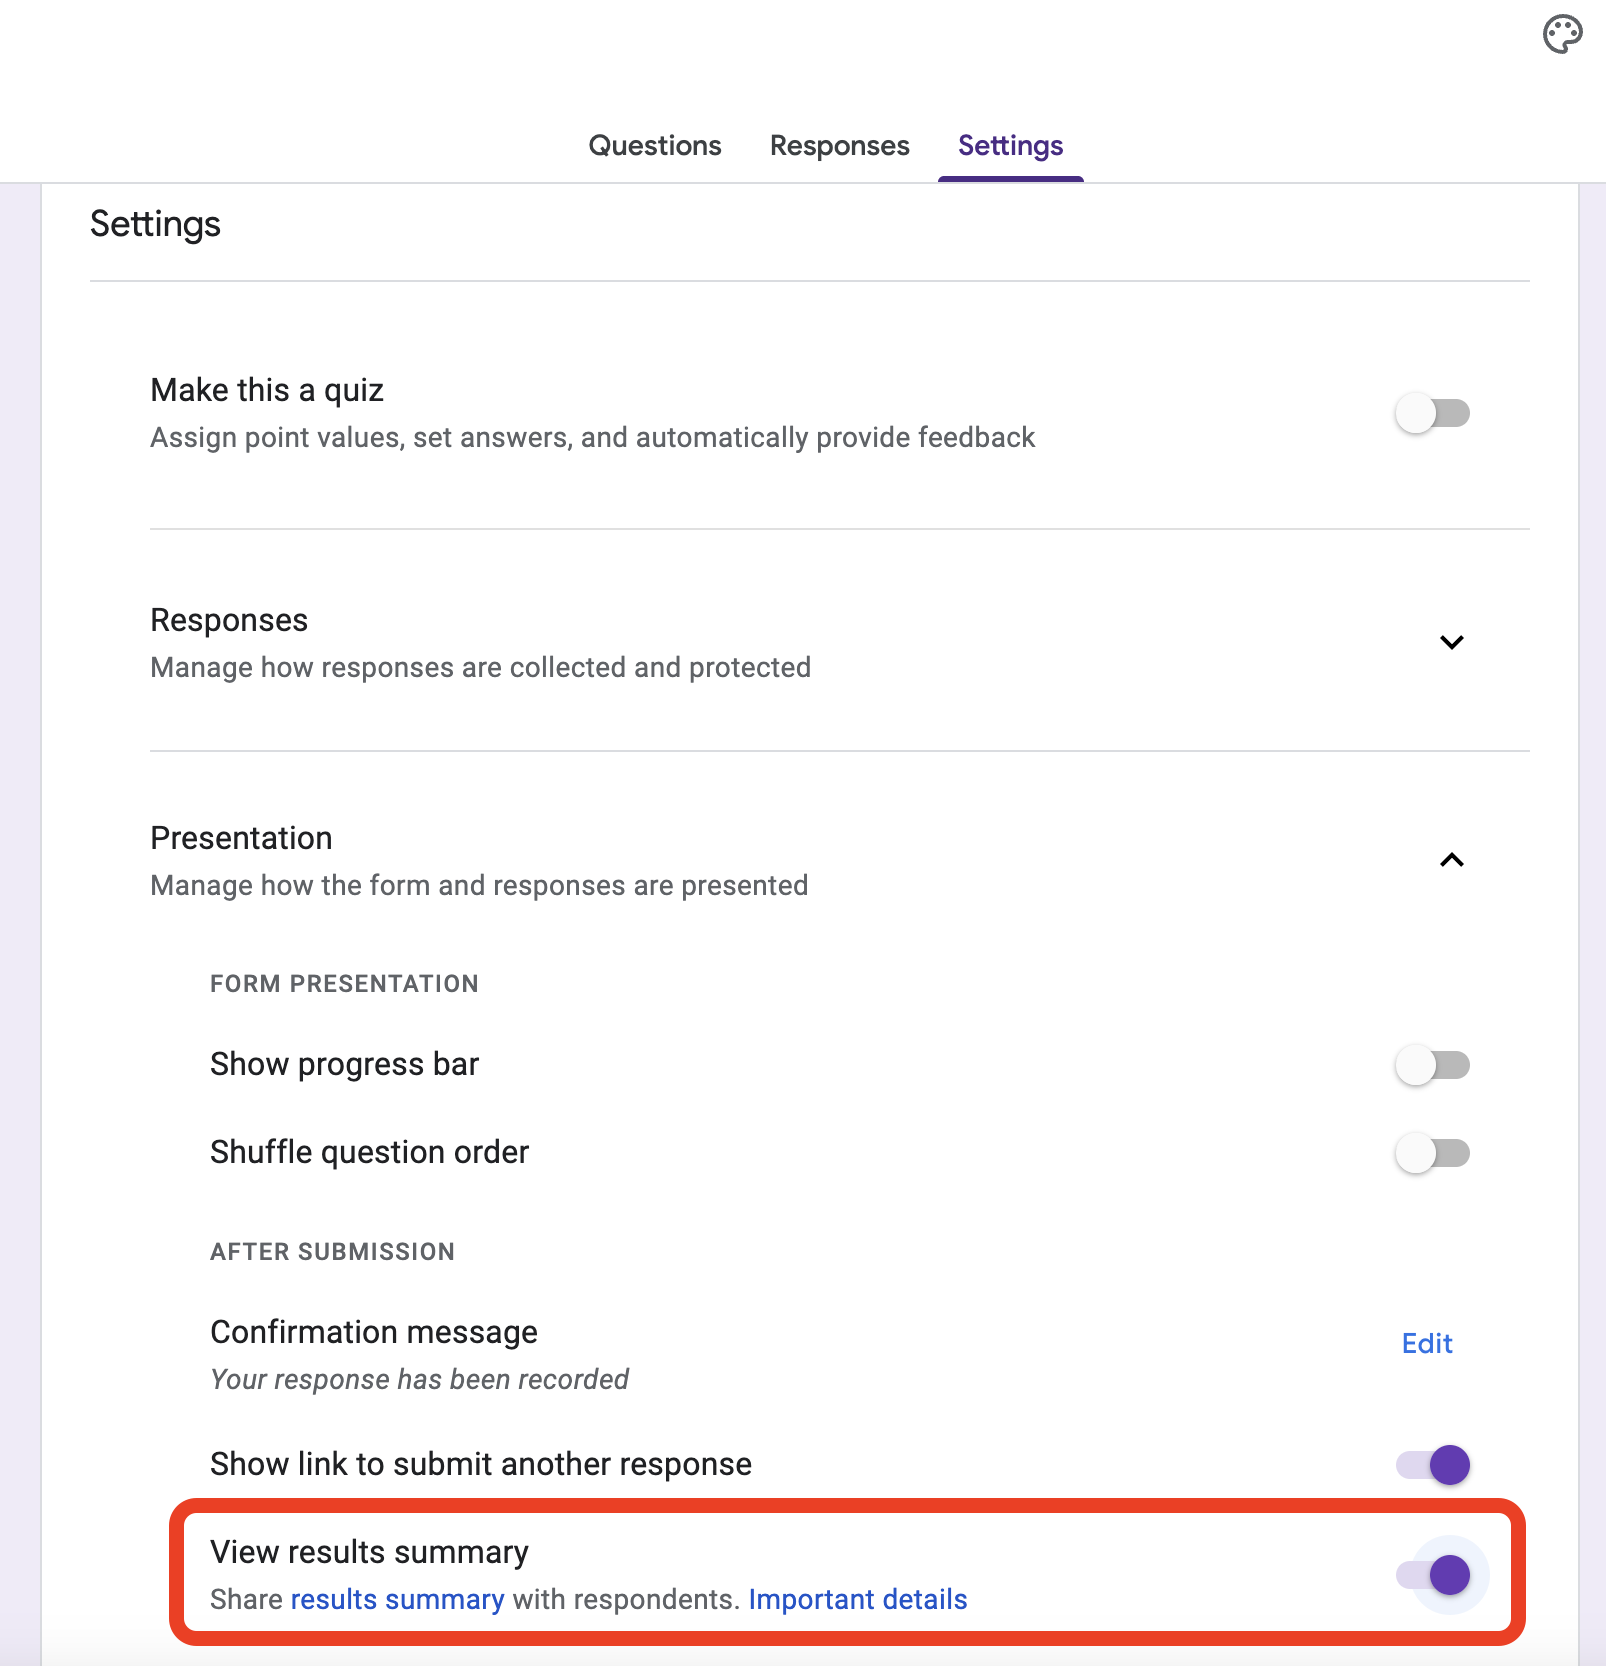Turn on Show progress bar
Image resolution: width=1606 pixels, height=1666 pixels.
pyautogui.click(x=1432, y=1065)
